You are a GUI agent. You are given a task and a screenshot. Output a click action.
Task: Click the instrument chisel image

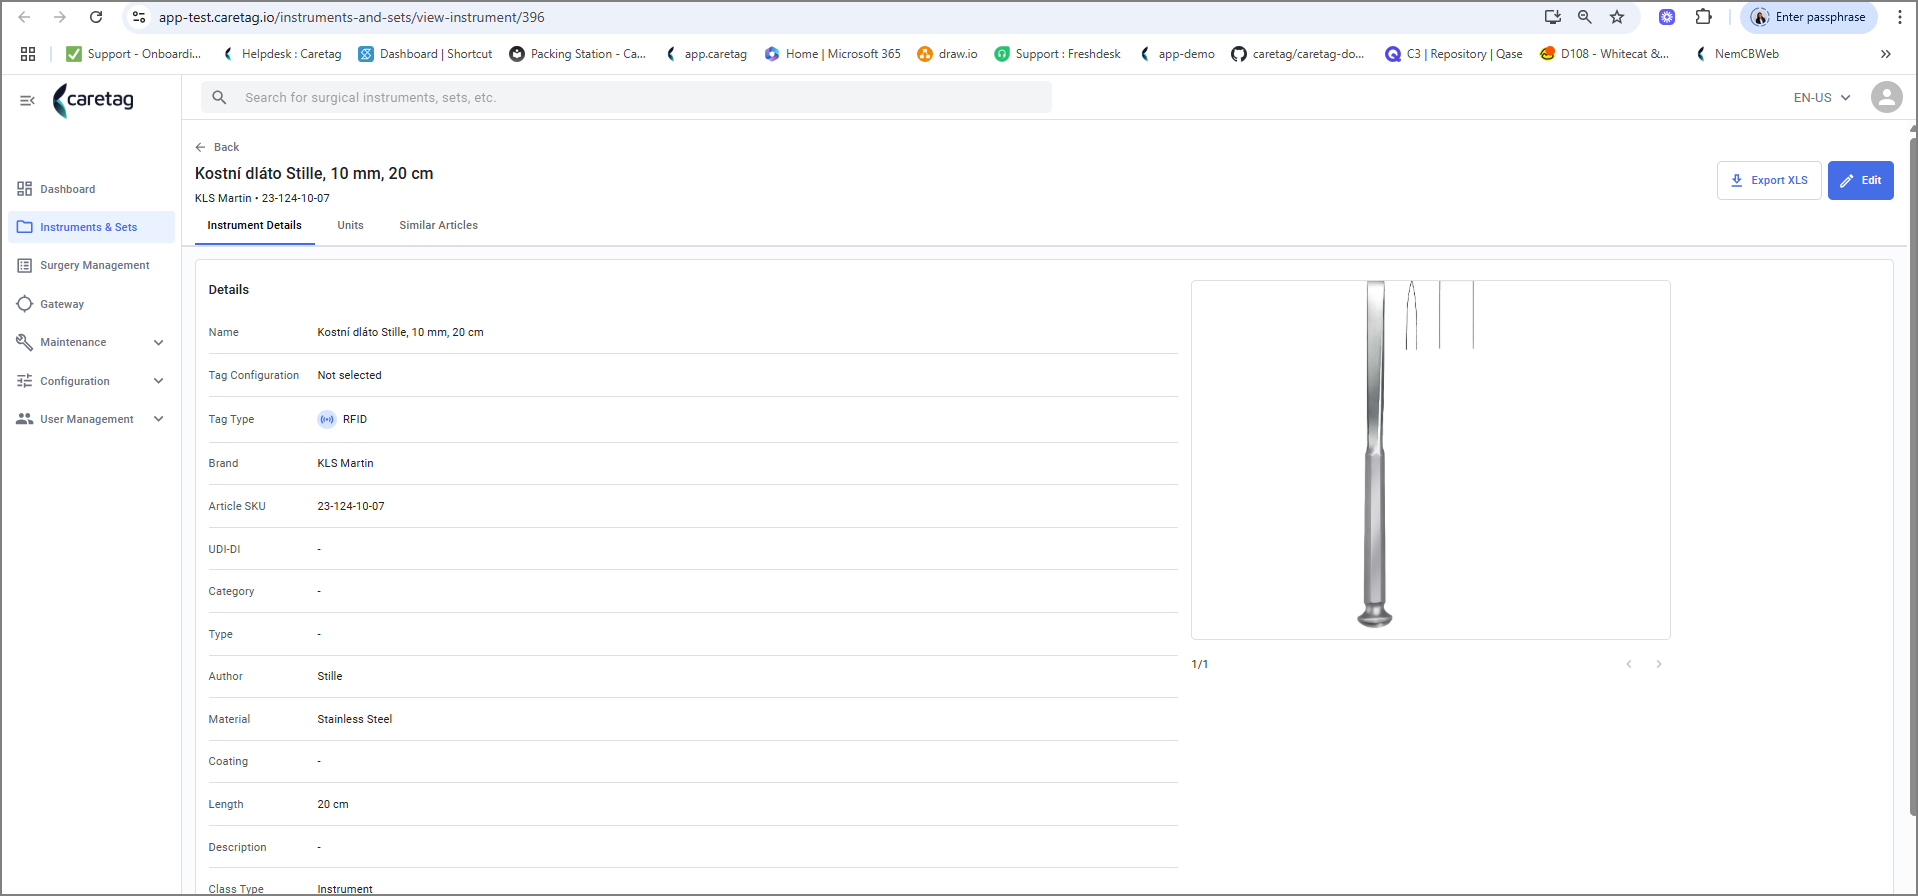[1430, 459]
